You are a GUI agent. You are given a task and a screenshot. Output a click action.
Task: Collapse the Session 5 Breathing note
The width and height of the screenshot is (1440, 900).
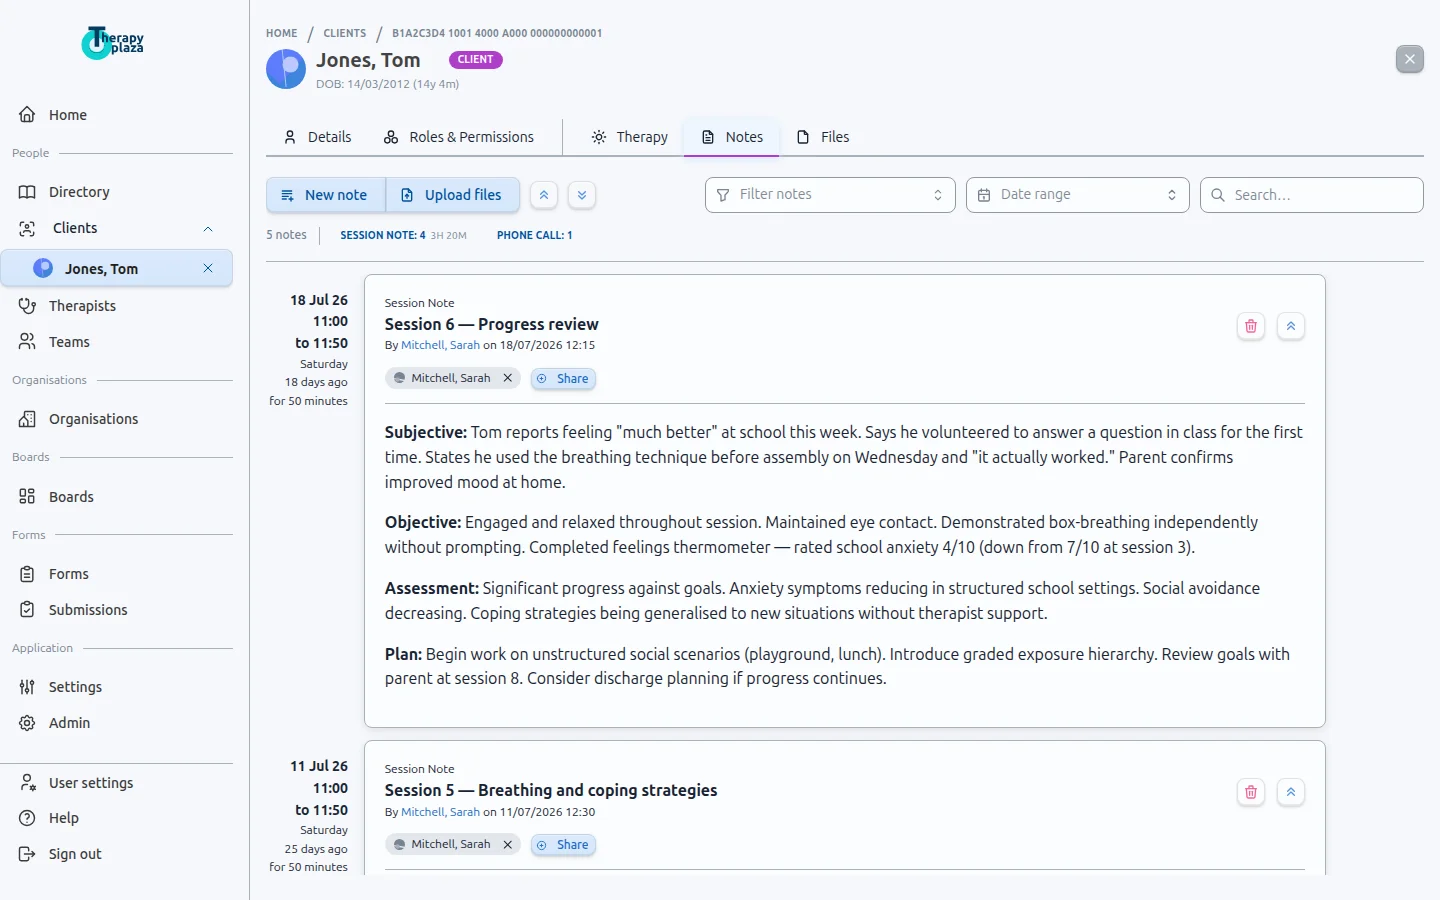1291,792
